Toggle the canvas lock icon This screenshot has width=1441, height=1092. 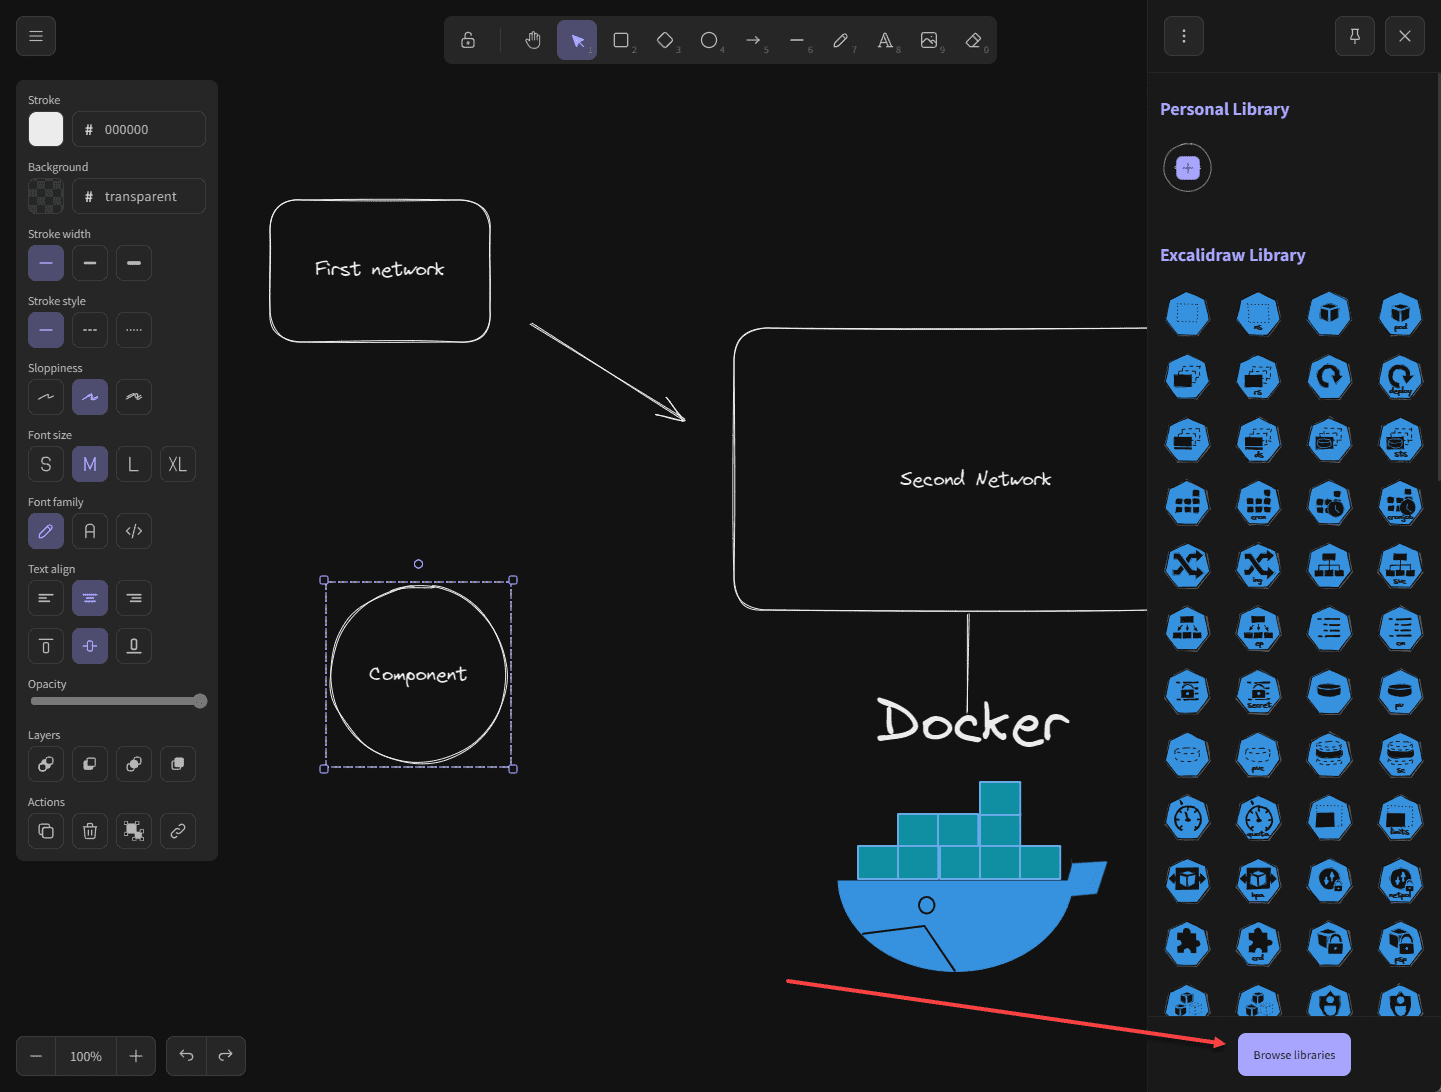click(468, 40)
